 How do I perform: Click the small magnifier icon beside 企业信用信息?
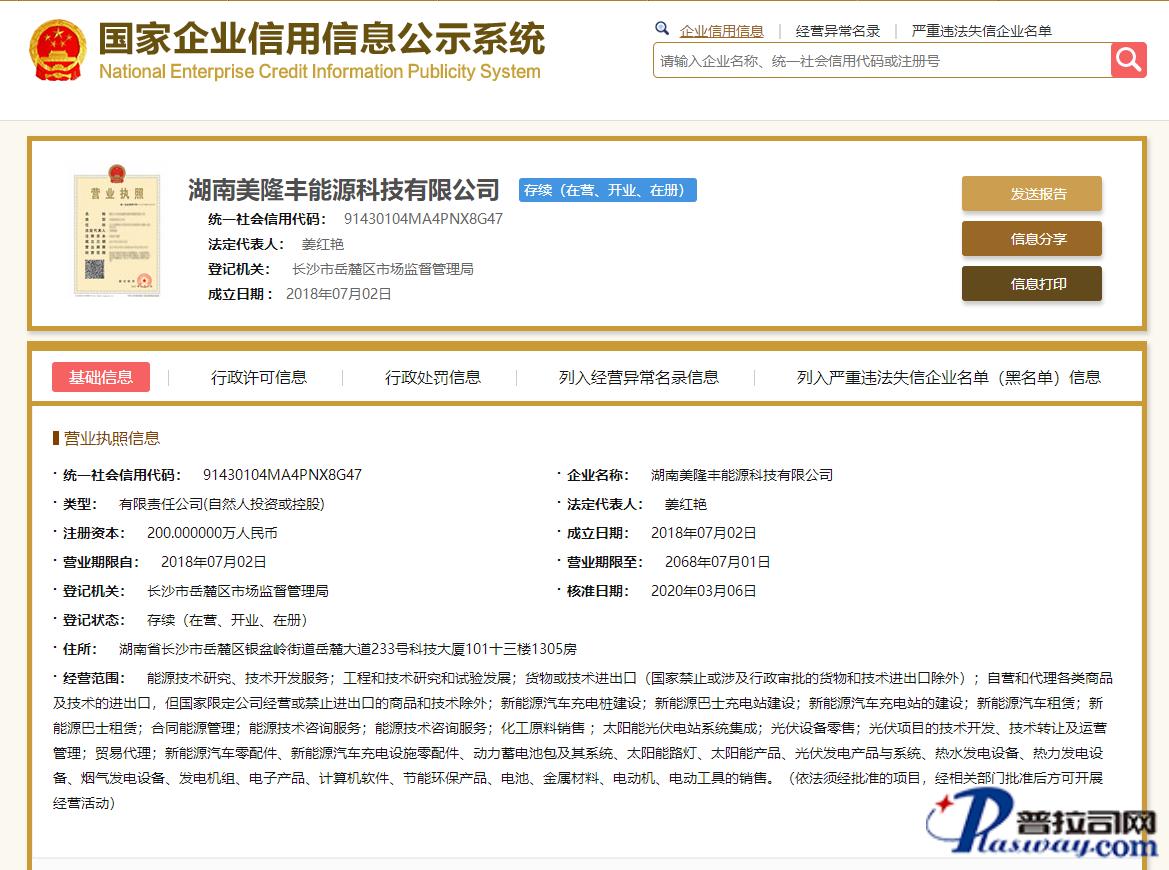click(662, 29)
